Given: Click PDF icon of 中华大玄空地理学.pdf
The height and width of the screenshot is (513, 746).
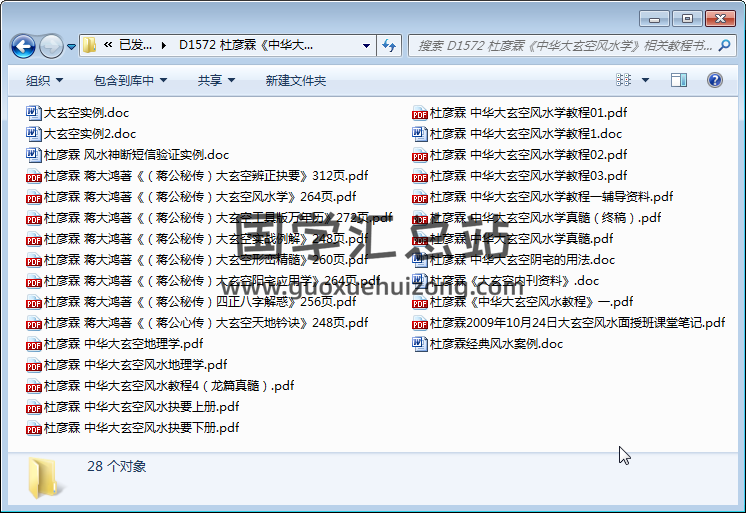Looking at the screenshot, I should pos(33,344).
